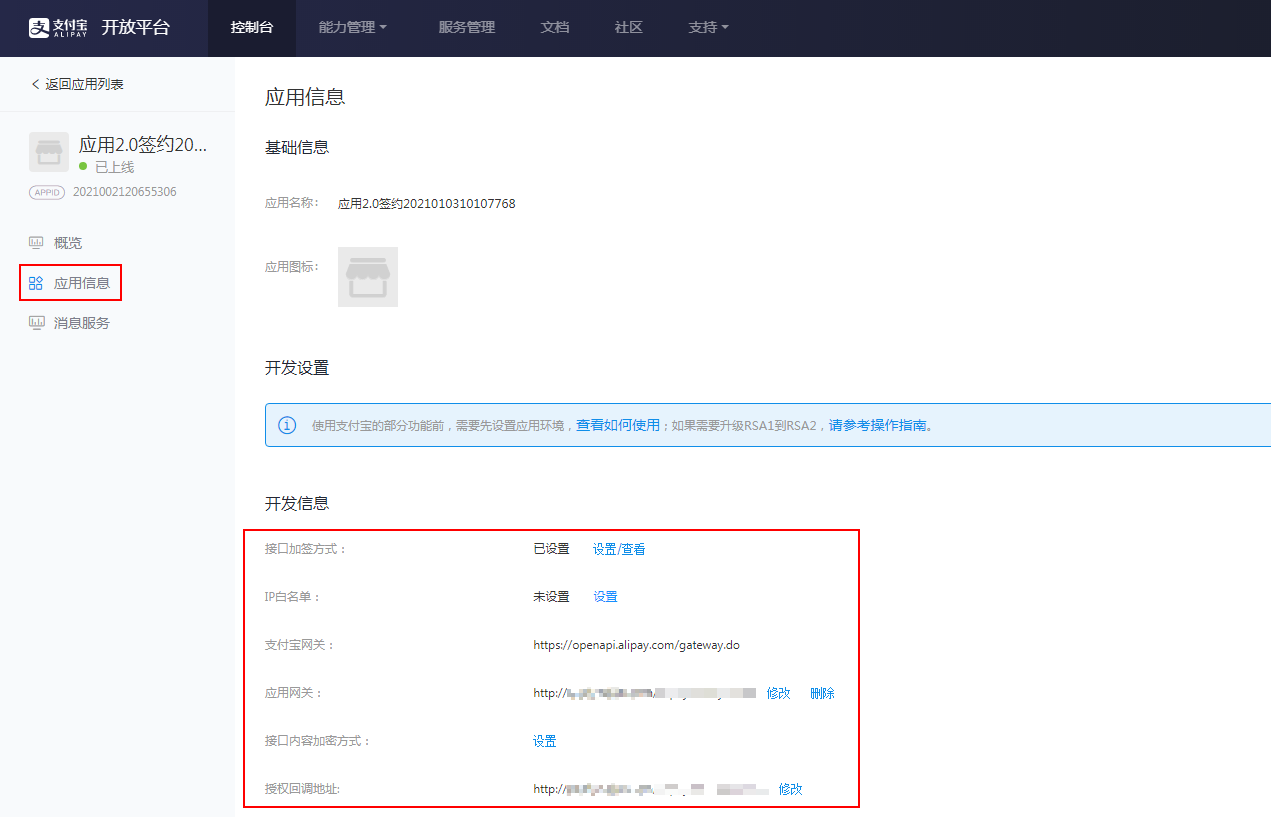
Task: Select 应用信息 in the sidebar
Action: [82, 283]
